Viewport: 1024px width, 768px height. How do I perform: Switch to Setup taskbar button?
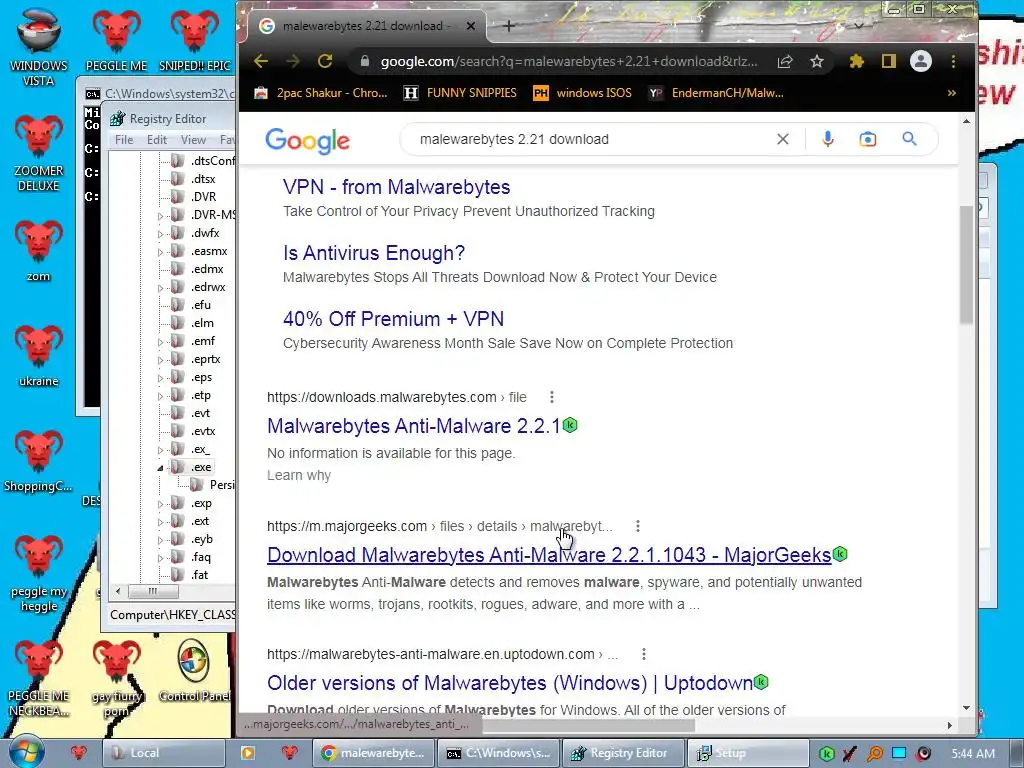748,753
